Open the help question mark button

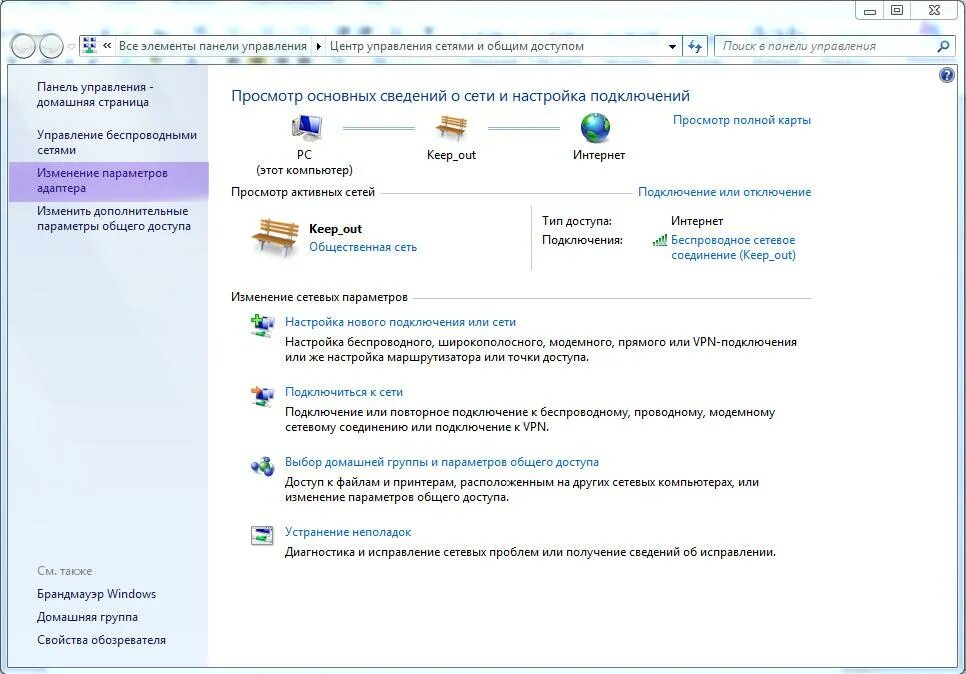[x=946, y=75]
